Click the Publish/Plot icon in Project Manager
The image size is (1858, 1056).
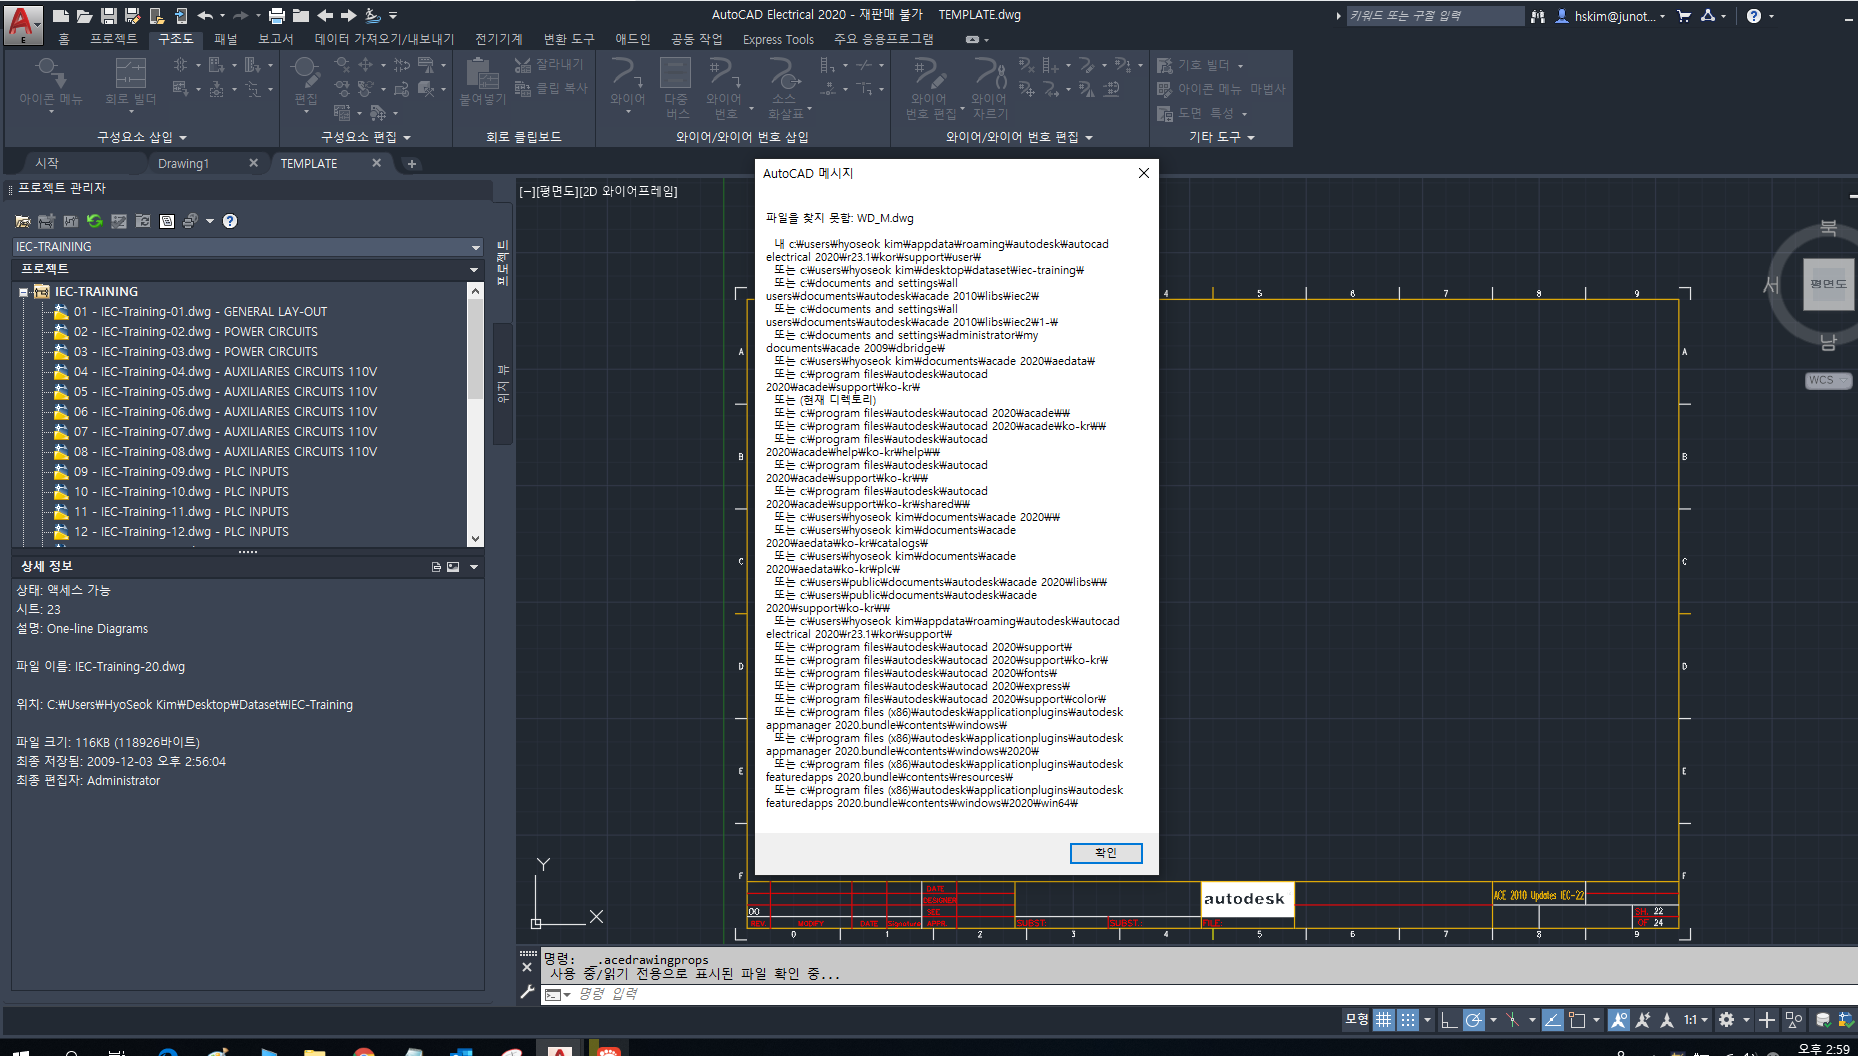point(190,221)
